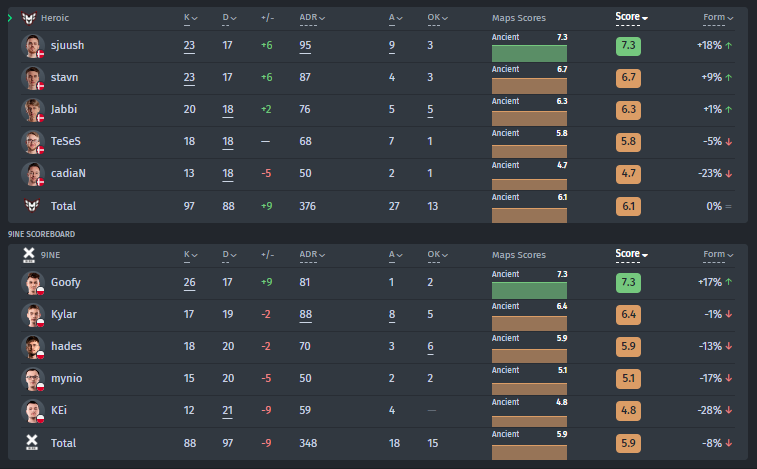The image size is (757, 469).
Task: Sort Heroic table by Form column
Action: pos(718,17)
